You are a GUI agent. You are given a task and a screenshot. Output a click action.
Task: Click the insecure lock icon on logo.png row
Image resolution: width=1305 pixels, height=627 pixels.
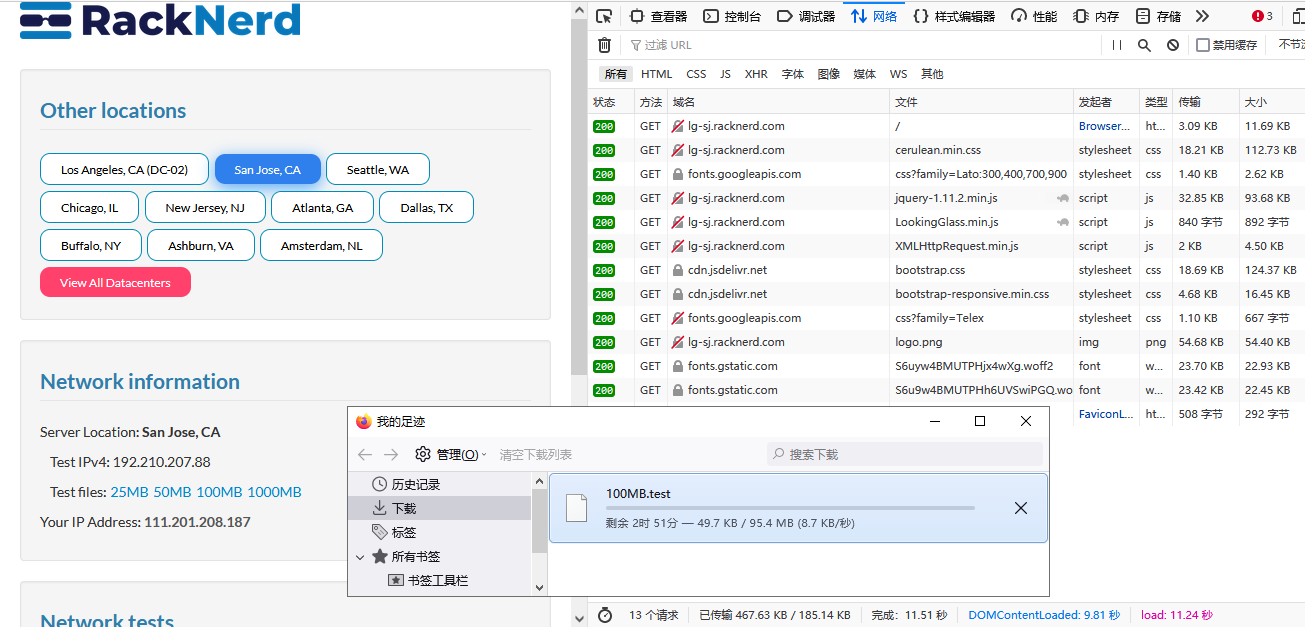678,342
